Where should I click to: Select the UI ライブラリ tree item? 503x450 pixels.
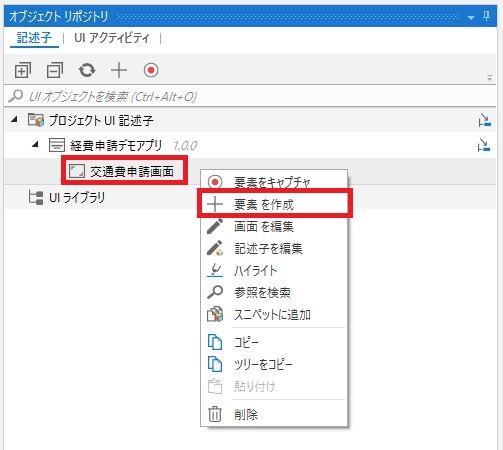pos(77,197)
